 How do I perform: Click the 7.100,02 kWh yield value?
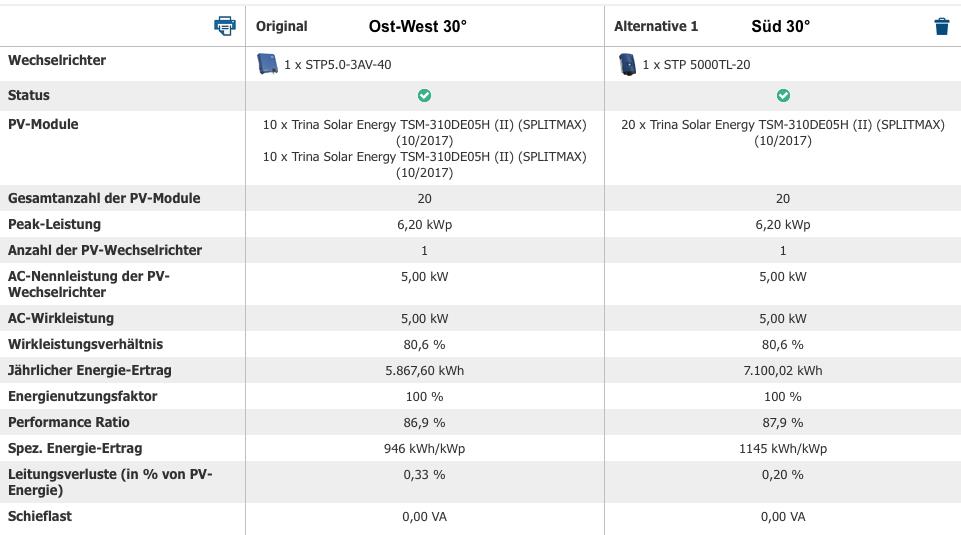pos(783,371)
